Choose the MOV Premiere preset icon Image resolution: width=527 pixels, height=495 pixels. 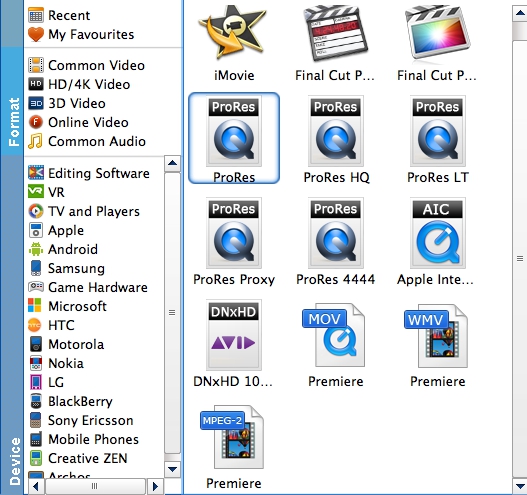pyautogui.click(x=333, y=335)
